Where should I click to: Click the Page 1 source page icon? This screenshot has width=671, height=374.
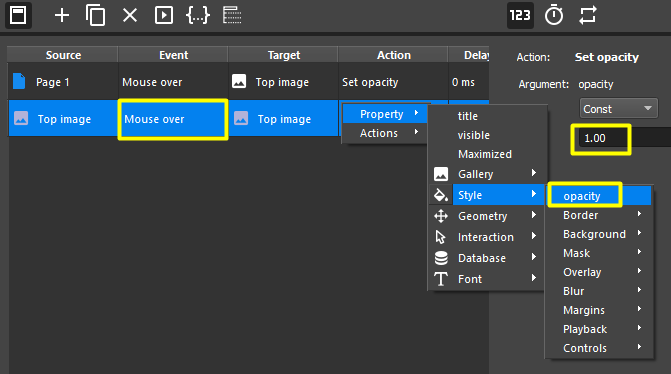tap(19, 81)
